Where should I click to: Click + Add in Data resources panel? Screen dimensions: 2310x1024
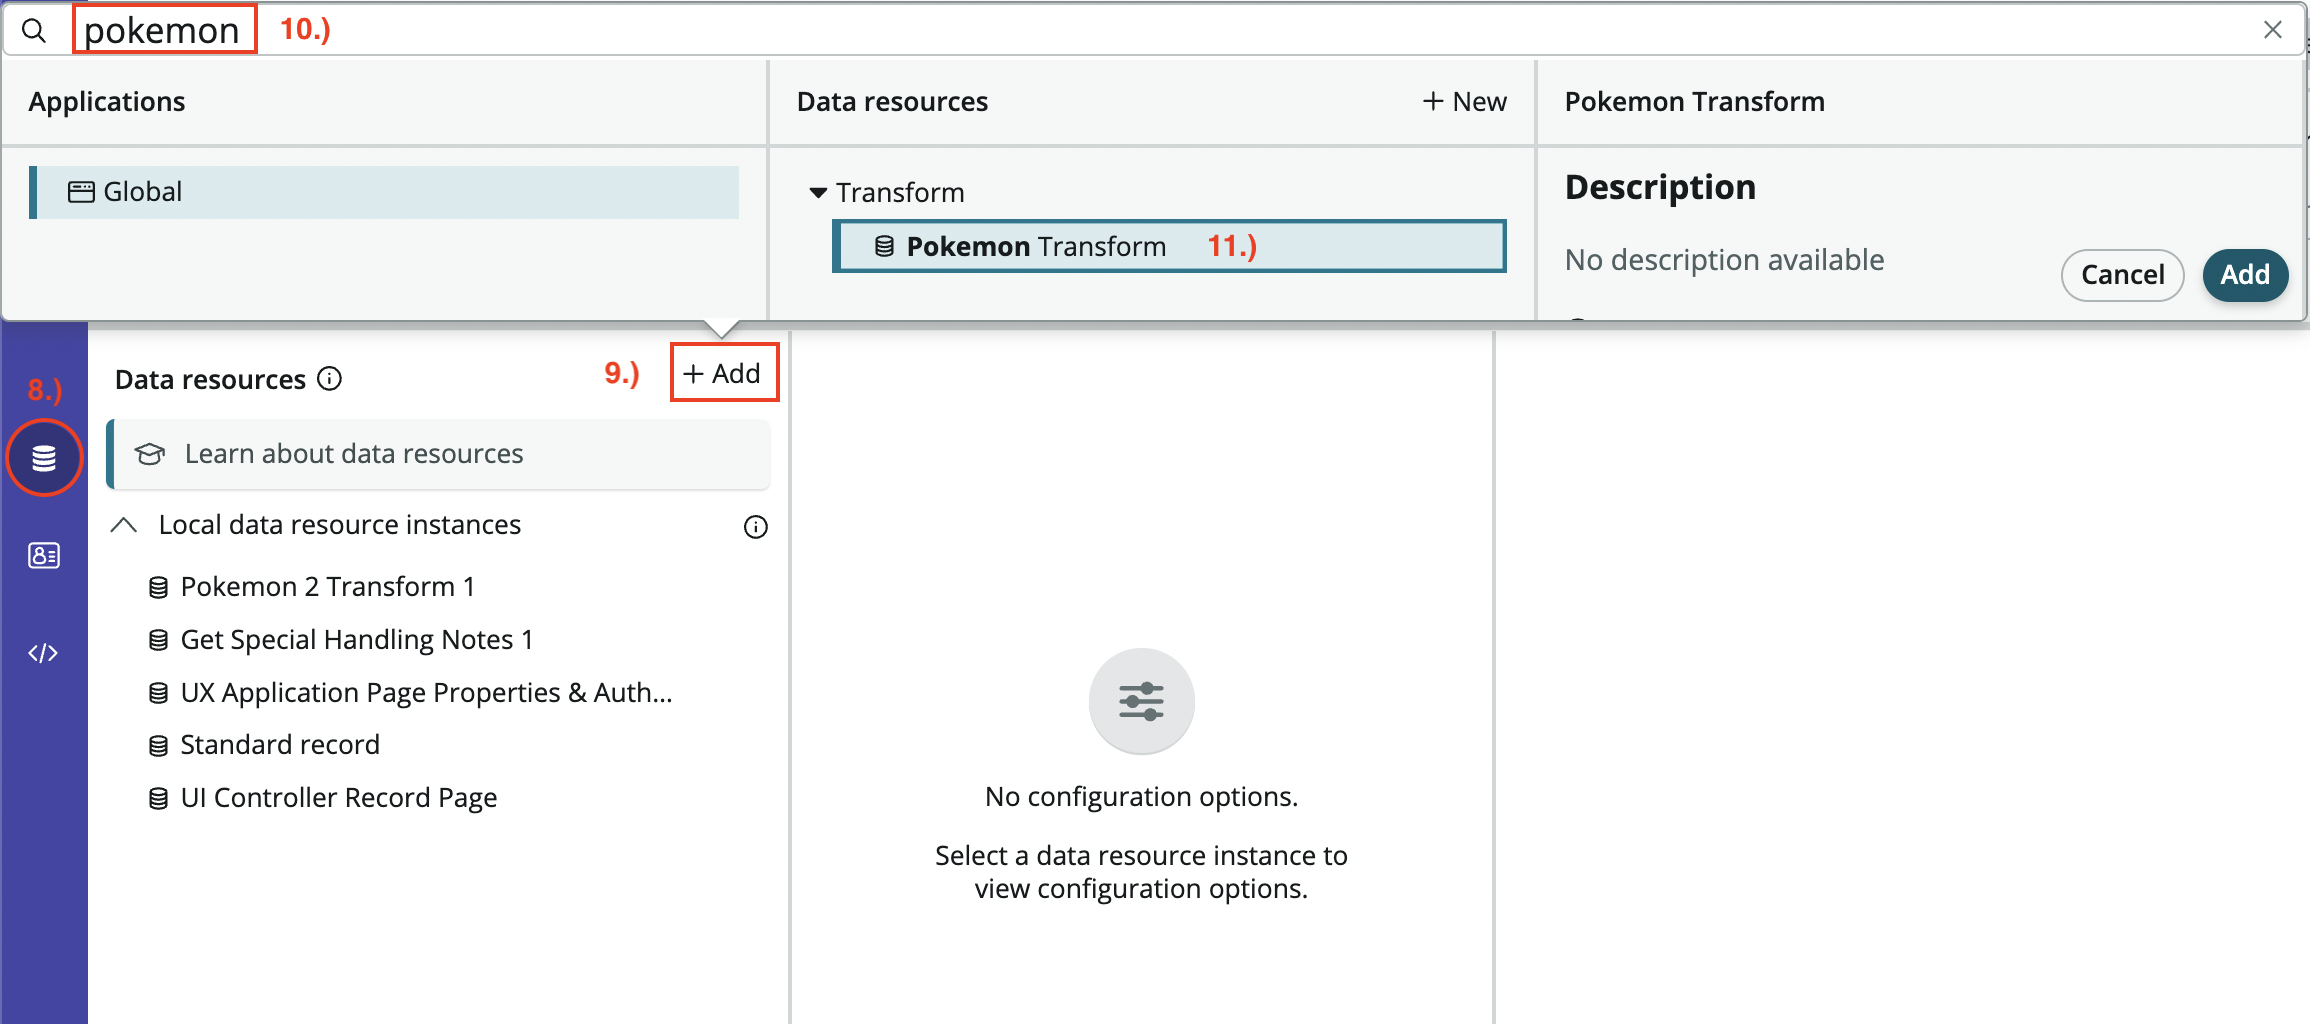[x=723, y=373]
